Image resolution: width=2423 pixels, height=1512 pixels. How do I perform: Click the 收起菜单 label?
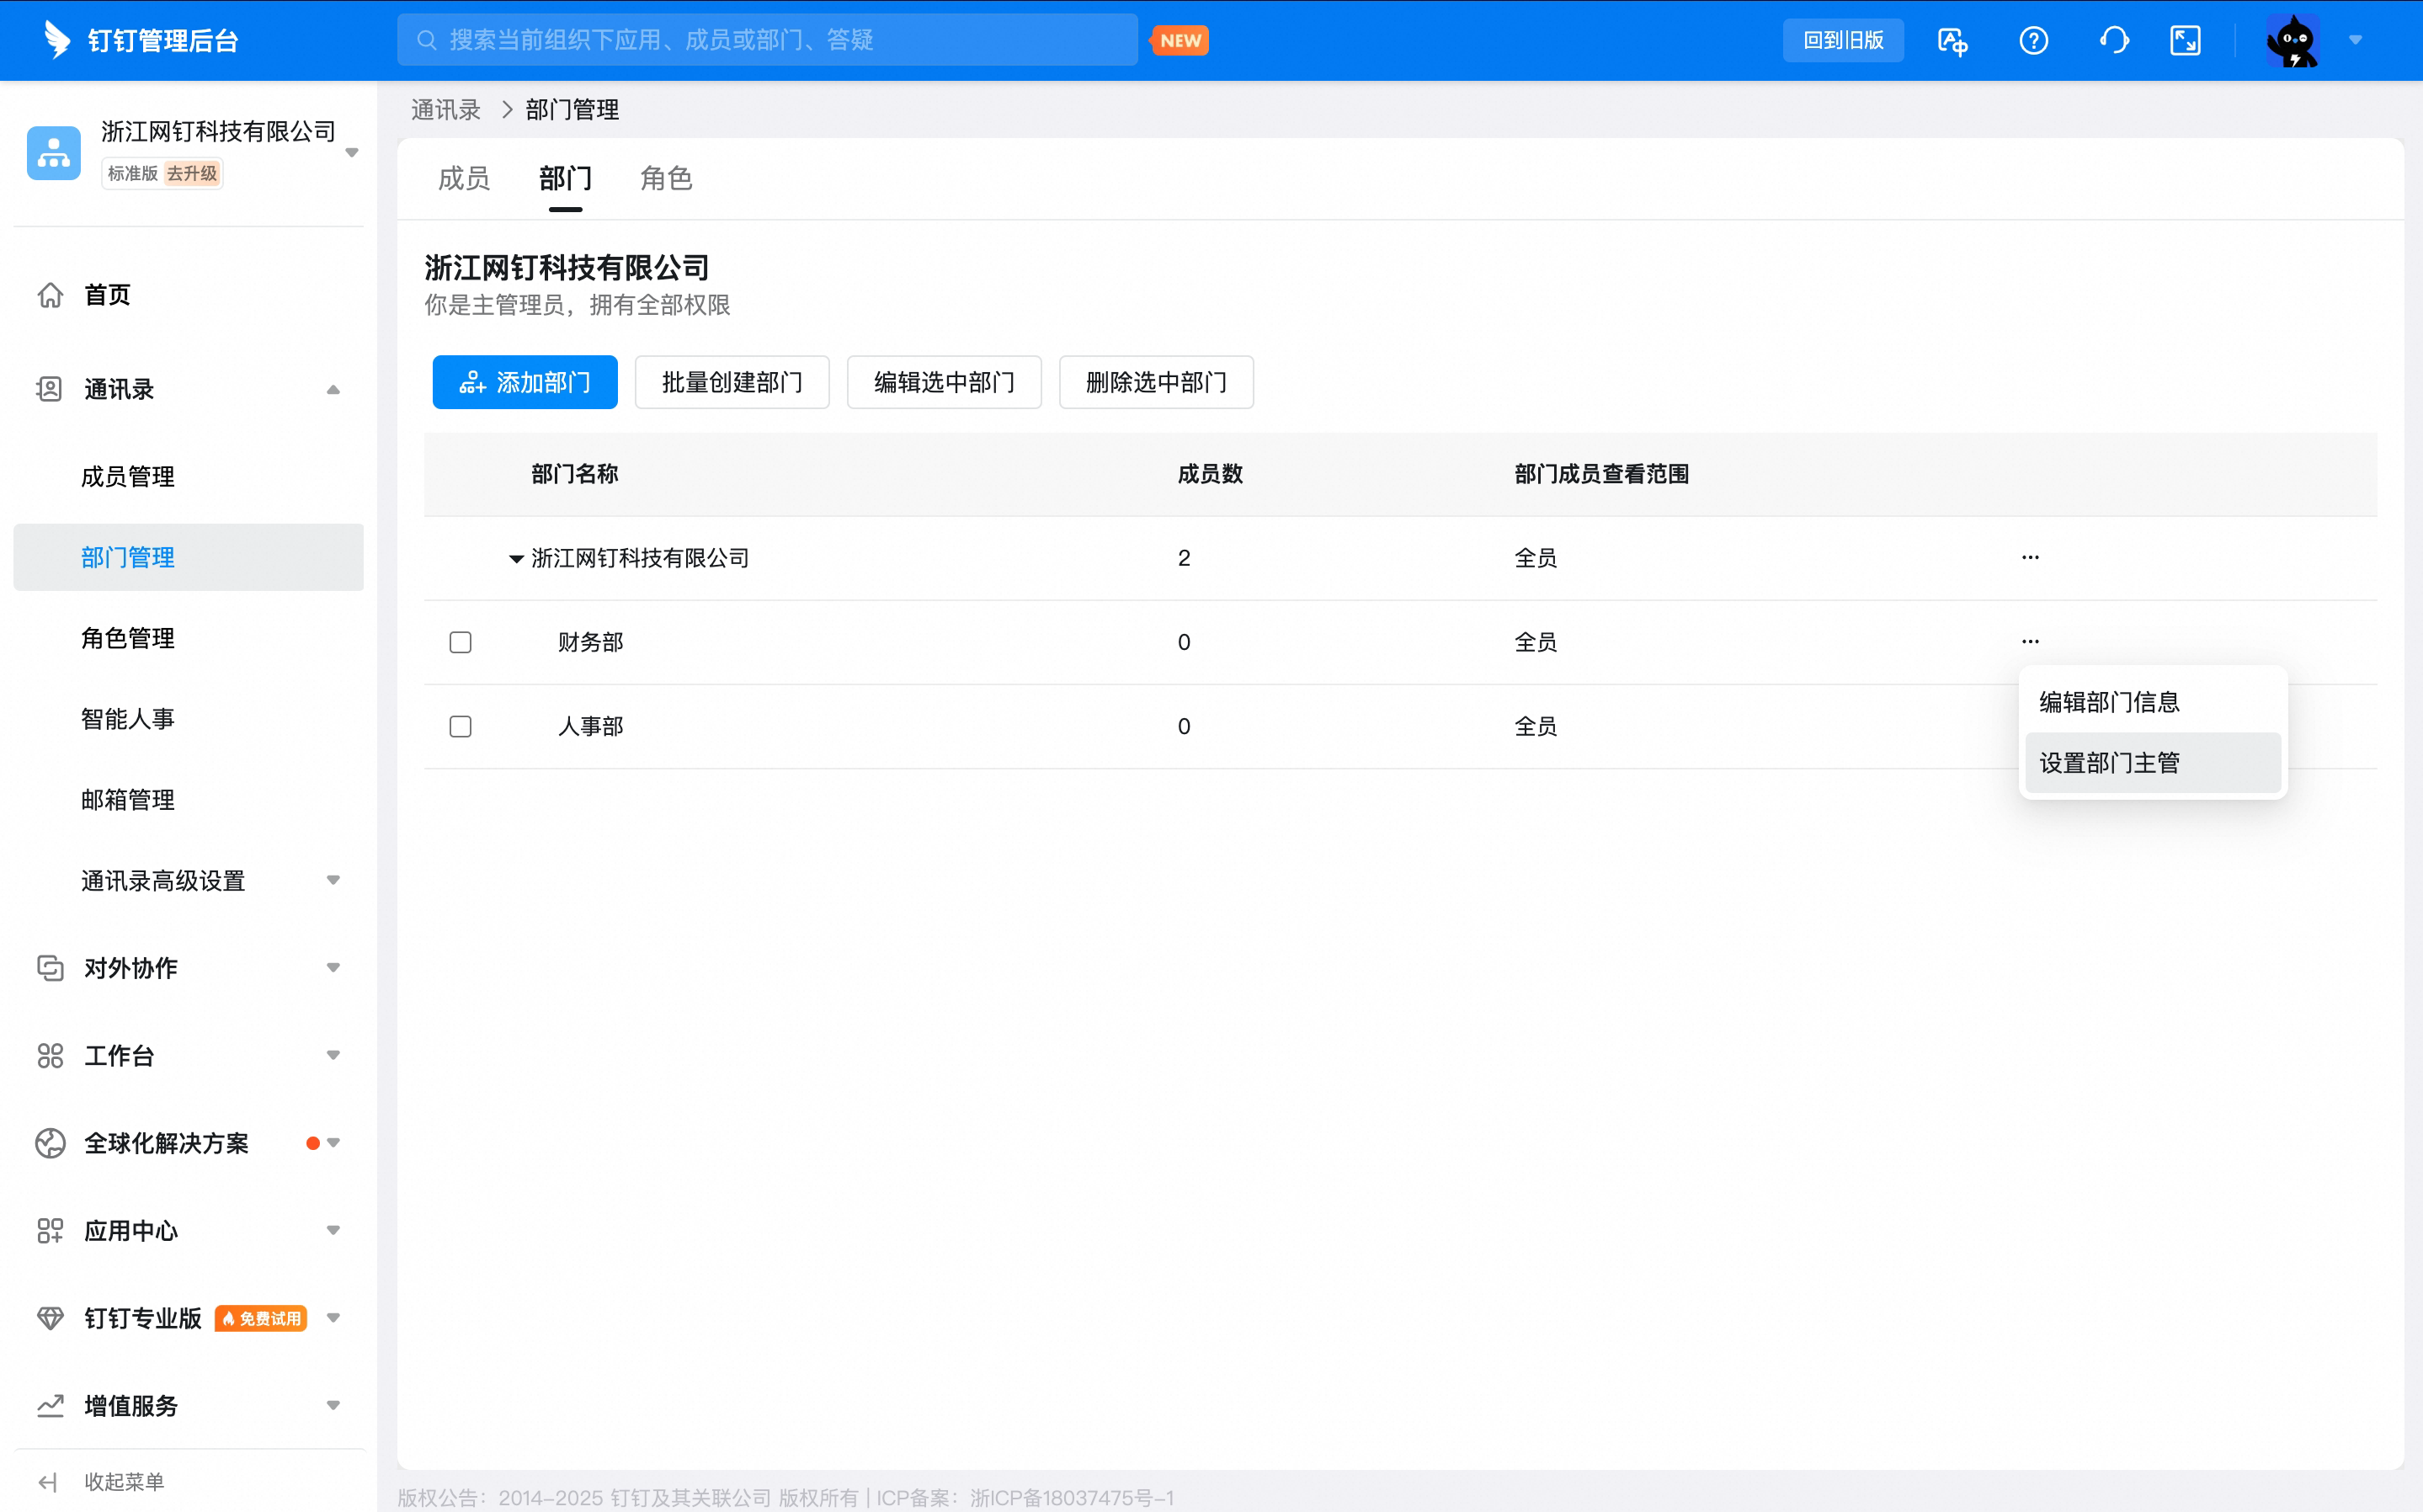click(x=124, y=1482)
